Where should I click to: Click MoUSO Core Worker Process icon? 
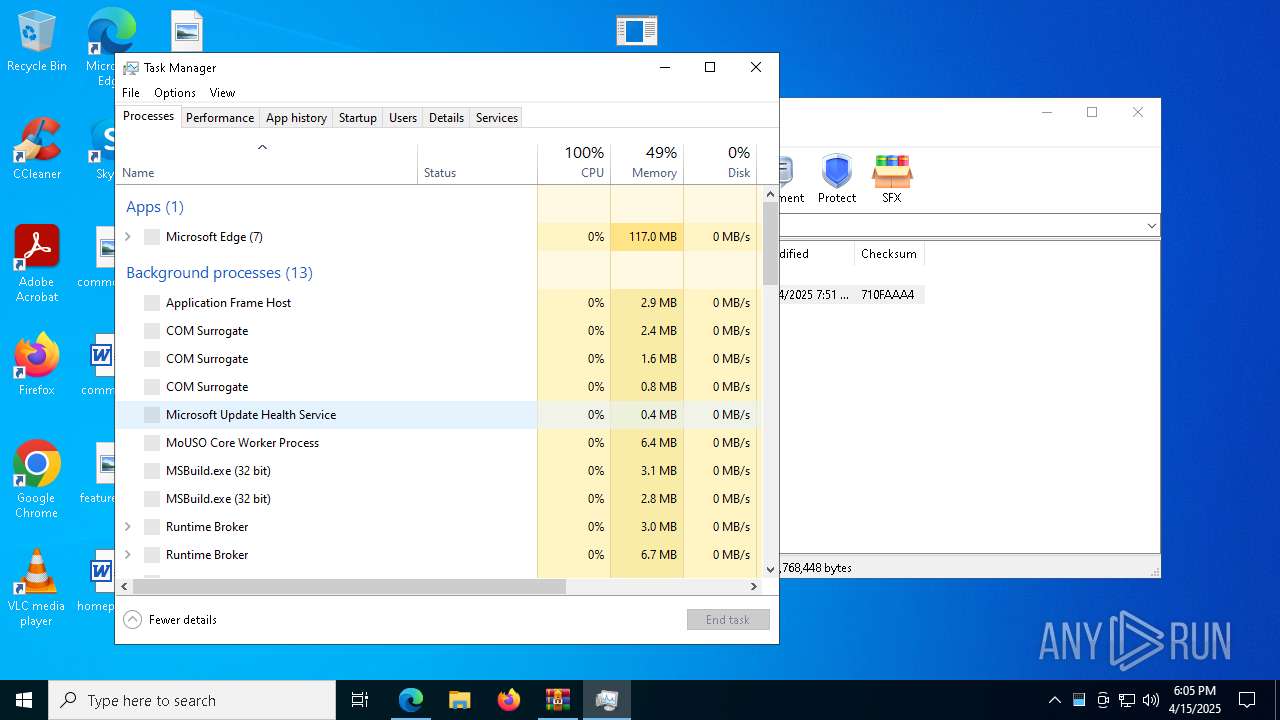[152, 443]
